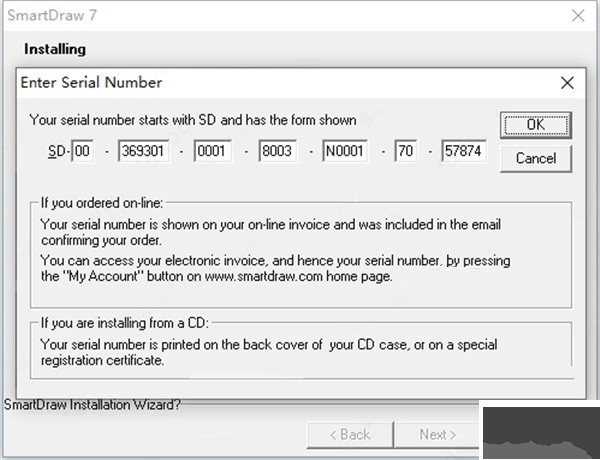Click the 'Enter Serial Number' dialog title
This screenshot has height=460, width=600.
pos(91,83)
